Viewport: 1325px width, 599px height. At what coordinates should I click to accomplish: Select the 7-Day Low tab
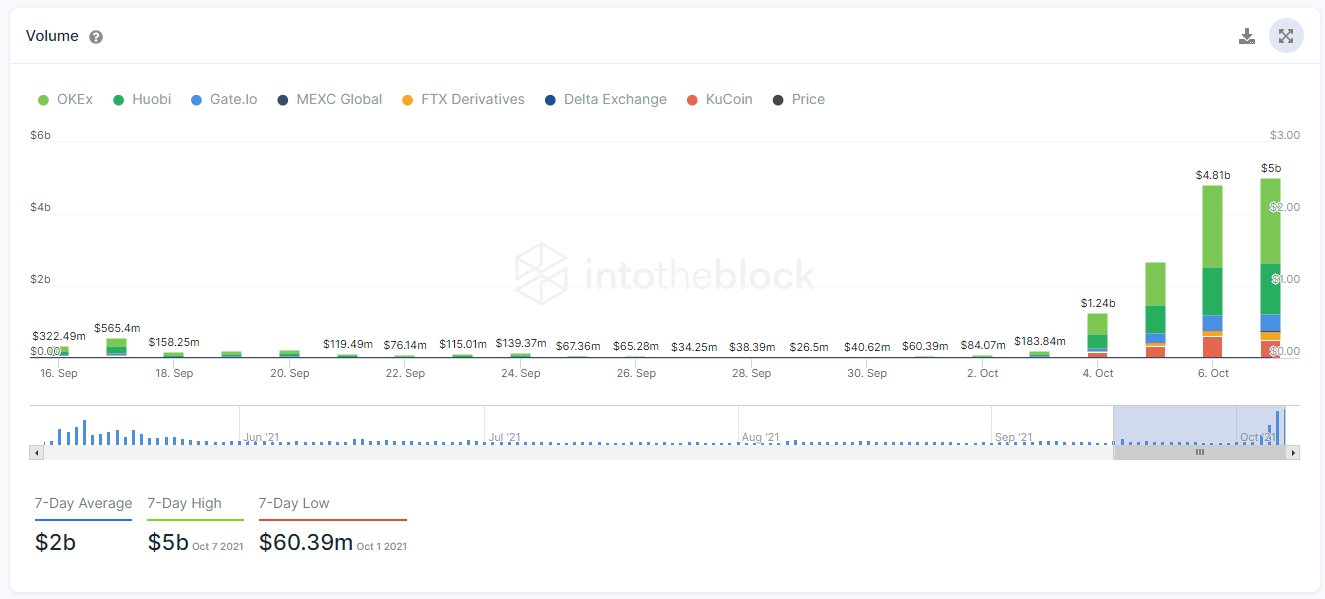pyautogui.click(x=294, y=503)
